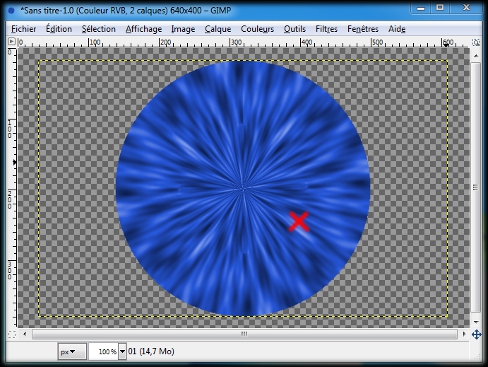488x367 pixels.
Task: Click the horizontal scrollbar left arrow
Action: tap(25, 334)
